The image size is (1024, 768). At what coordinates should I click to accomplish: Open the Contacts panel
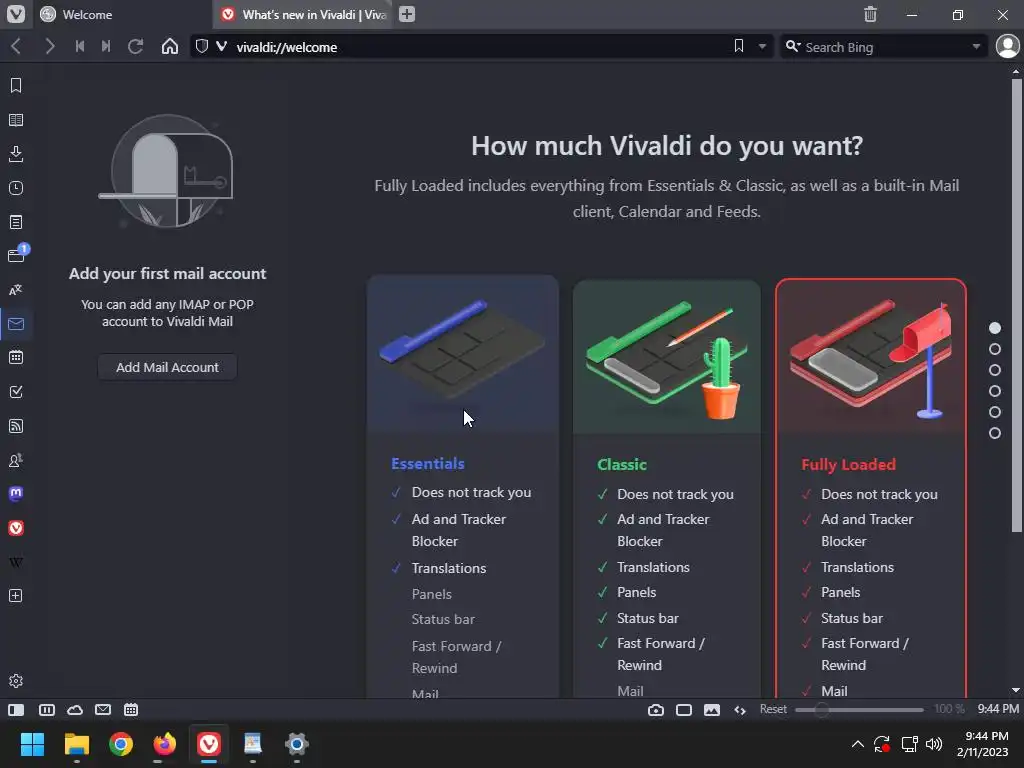tap(16, 460)
